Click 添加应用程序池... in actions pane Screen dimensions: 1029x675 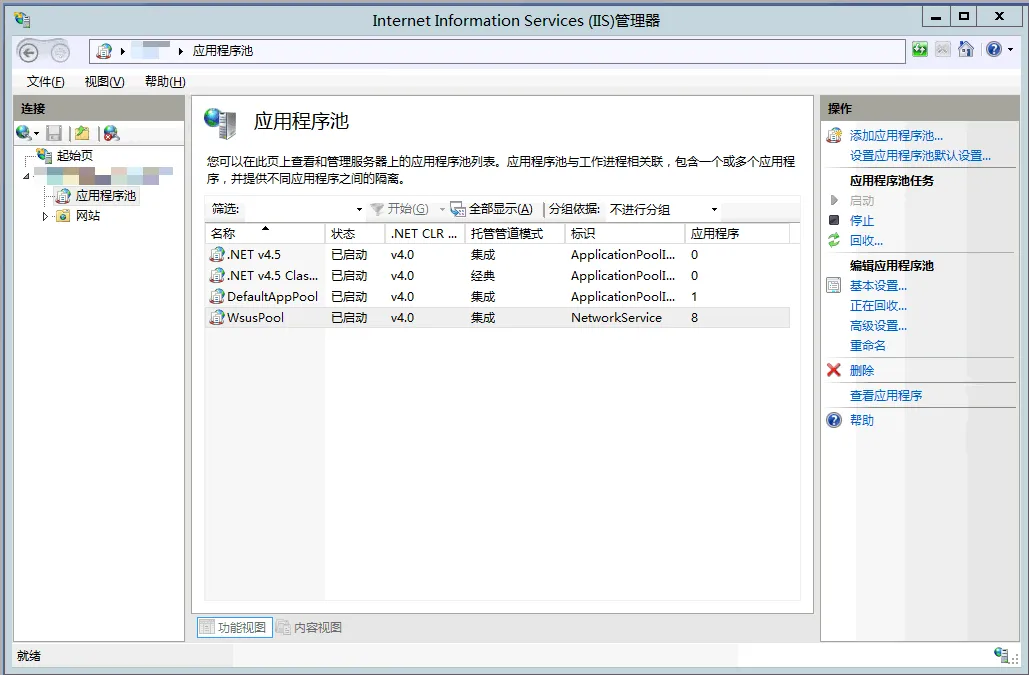[896, 136]
